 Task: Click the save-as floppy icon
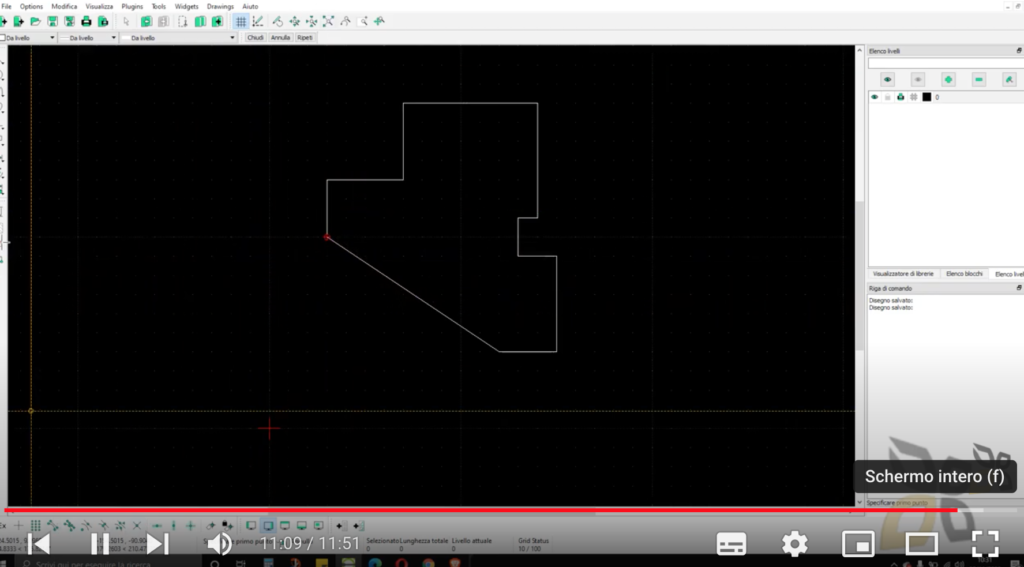tap(69, 22)
